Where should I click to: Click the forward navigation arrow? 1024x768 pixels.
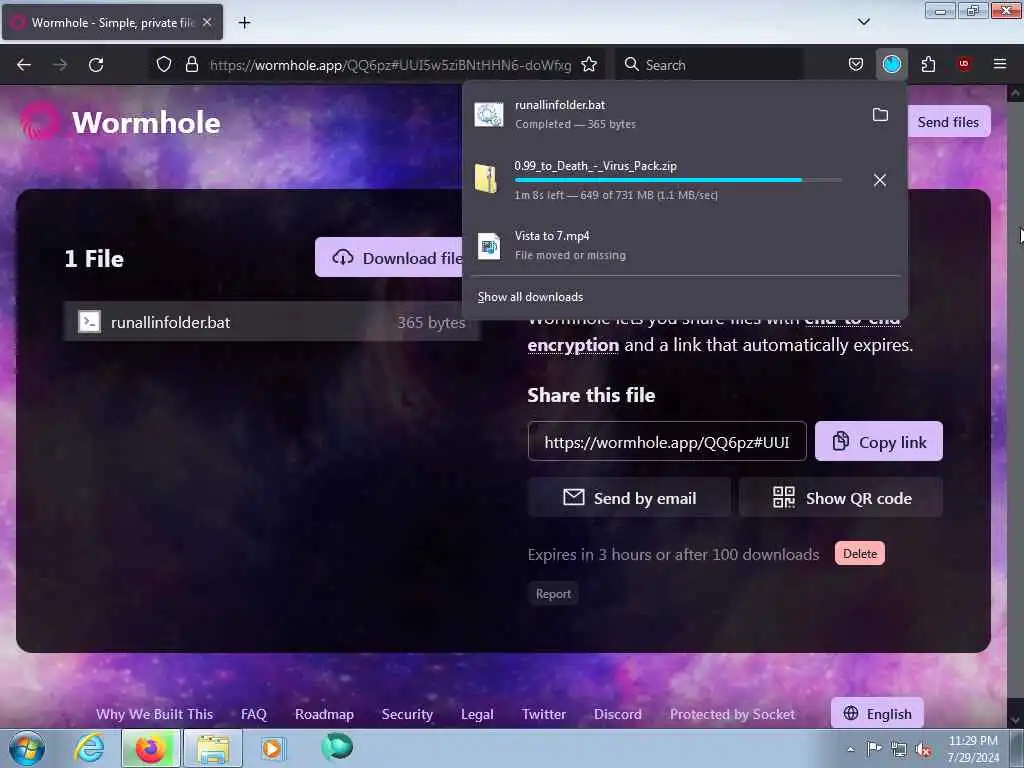tap(60, 65)
